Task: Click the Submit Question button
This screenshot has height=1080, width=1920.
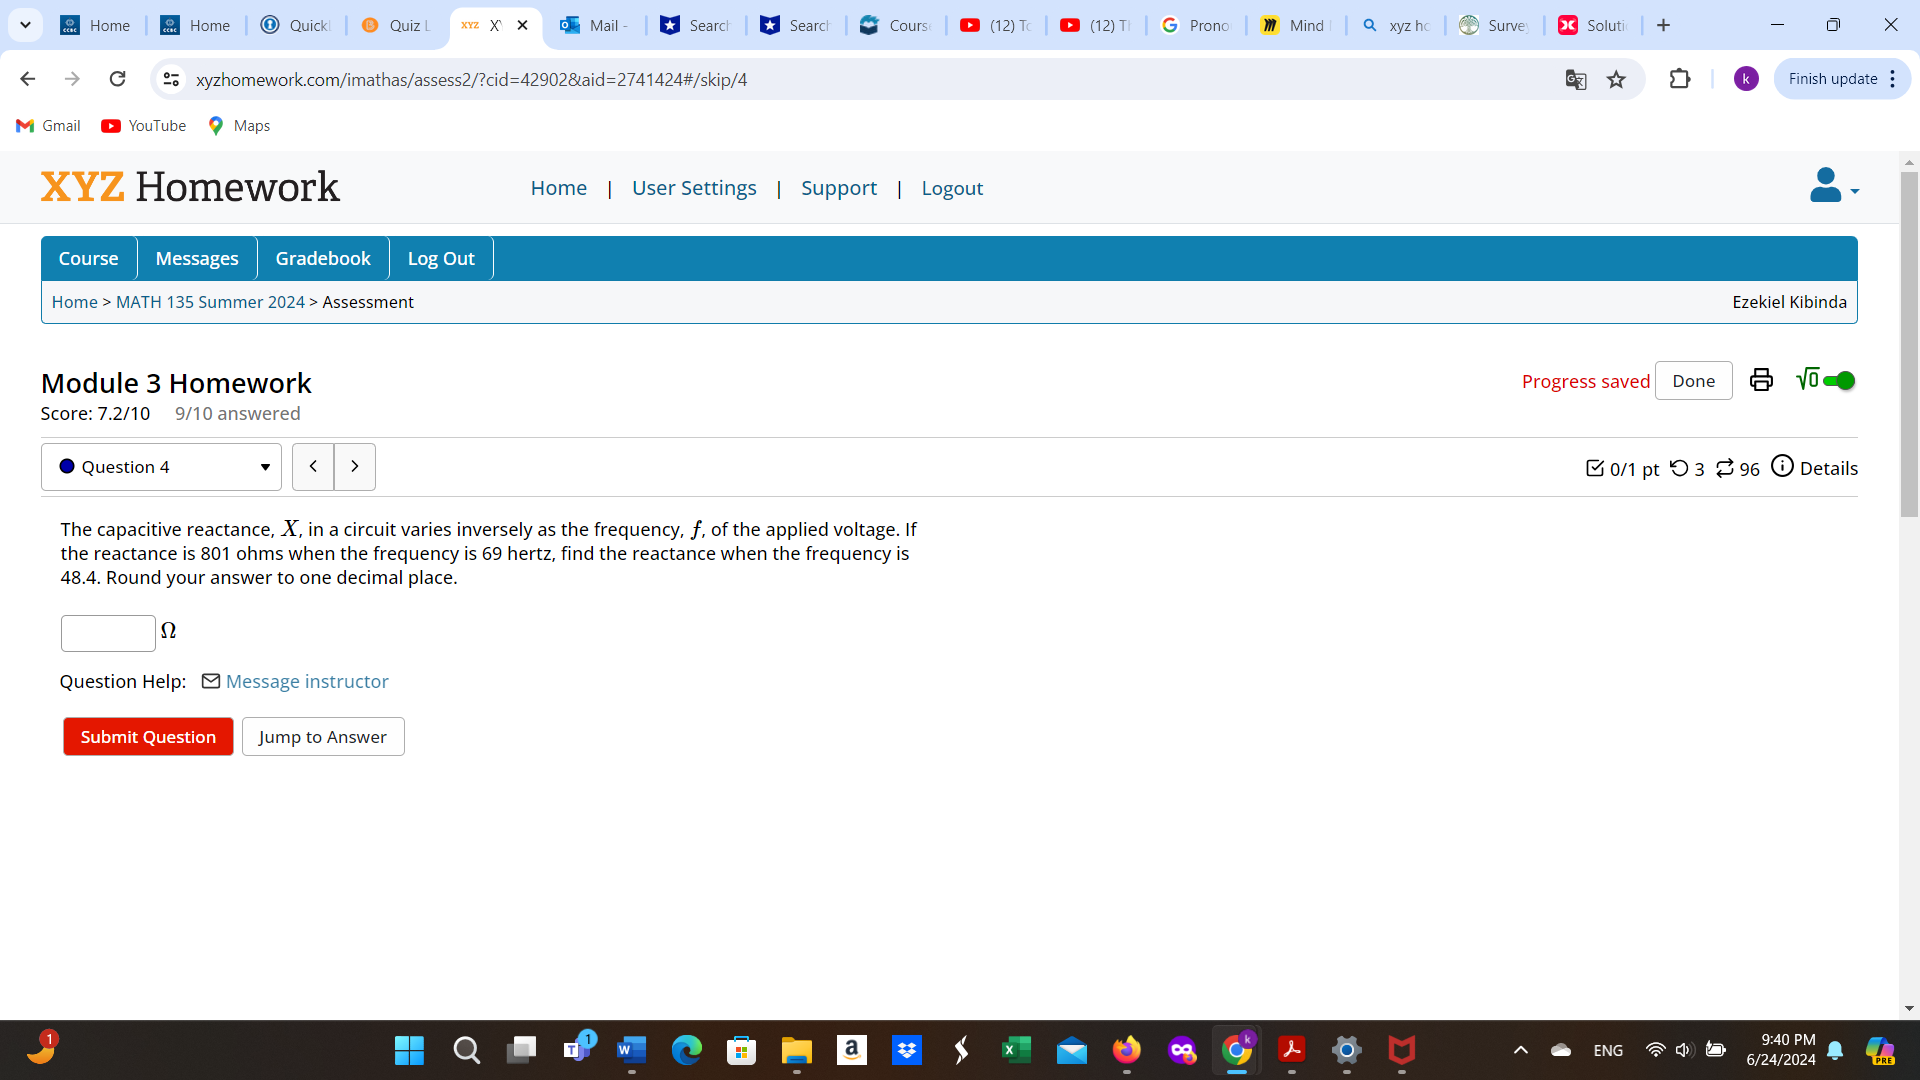Action: click(146, 736)
